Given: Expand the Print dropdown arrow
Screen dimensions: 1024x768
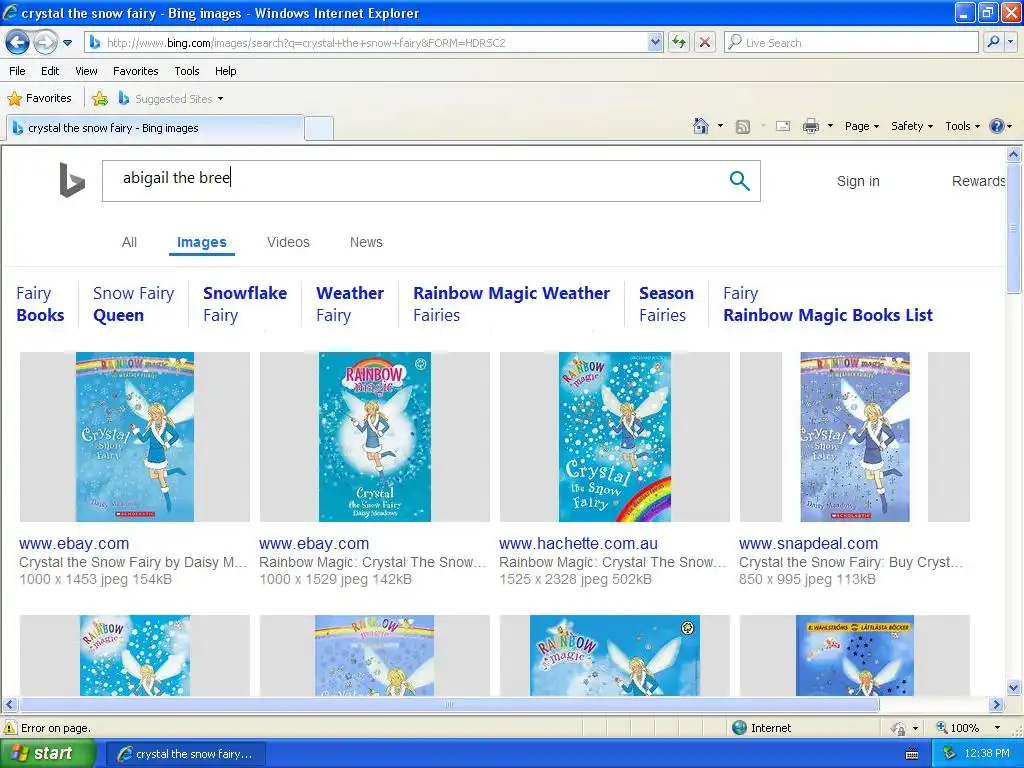Looking at the screenshot, I should (830, 126).
